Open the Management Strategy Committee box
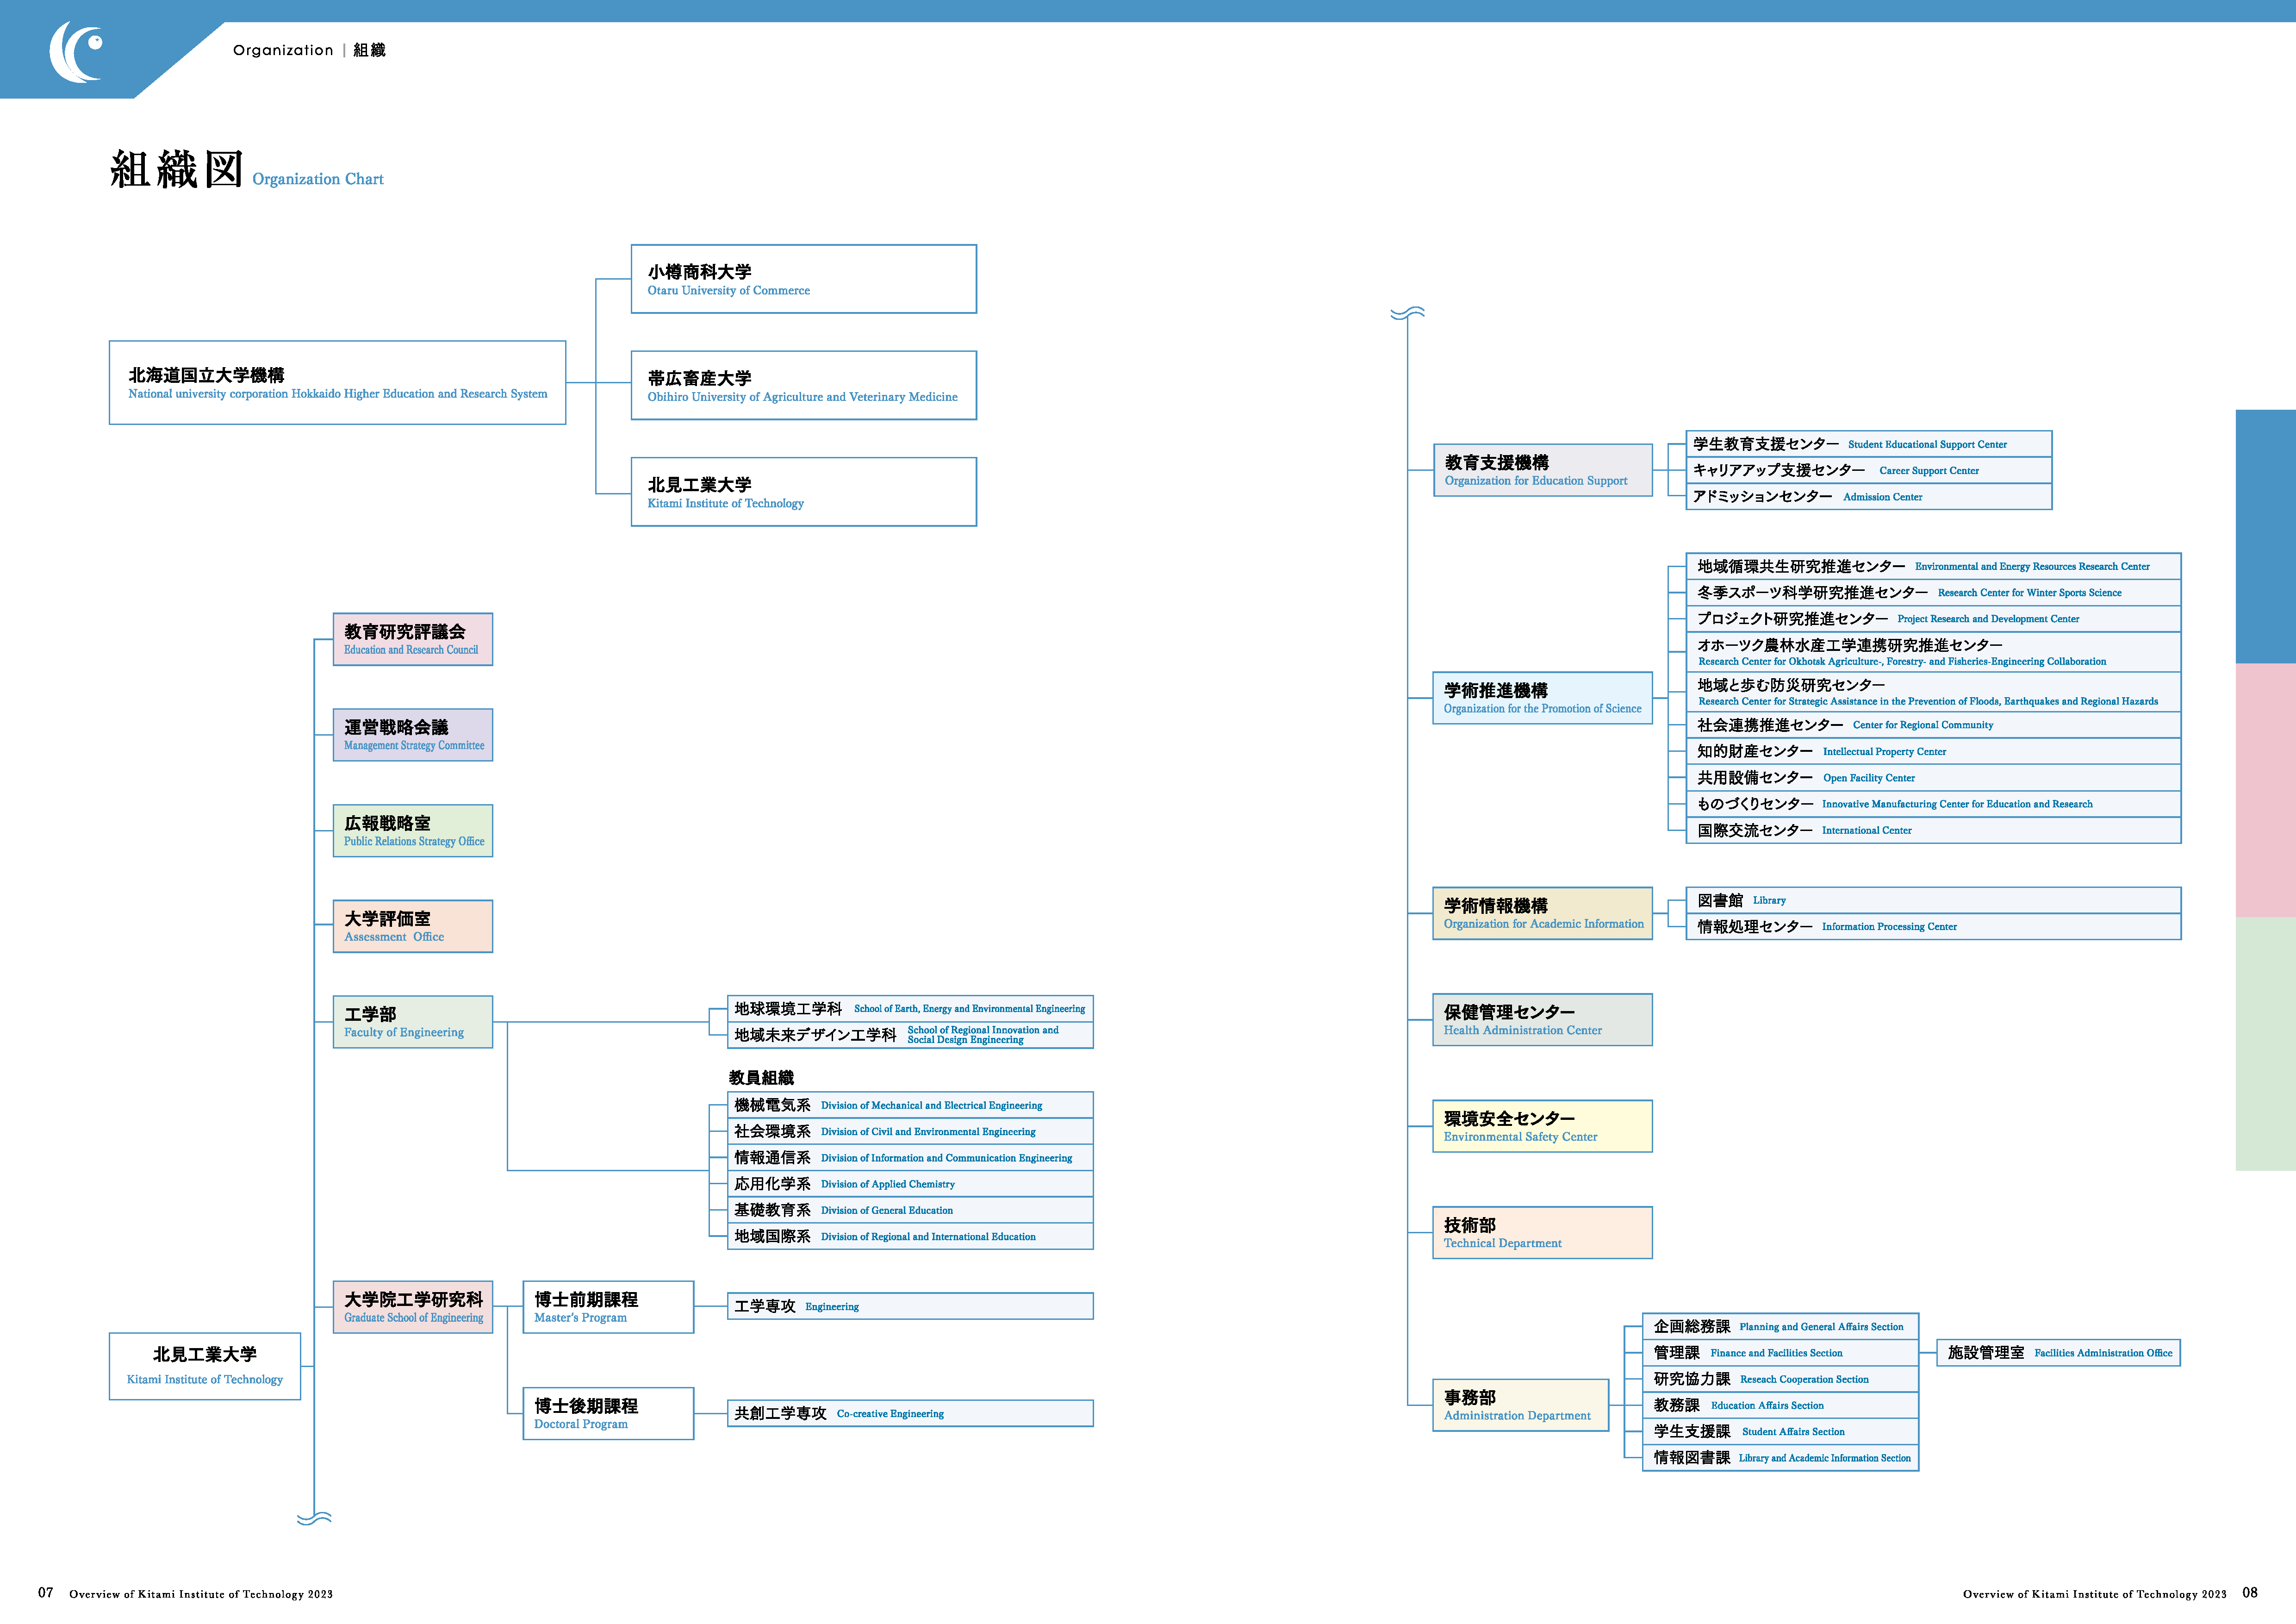The image size is (2296, 1624). pyautogui.click(x=412, y=735)
